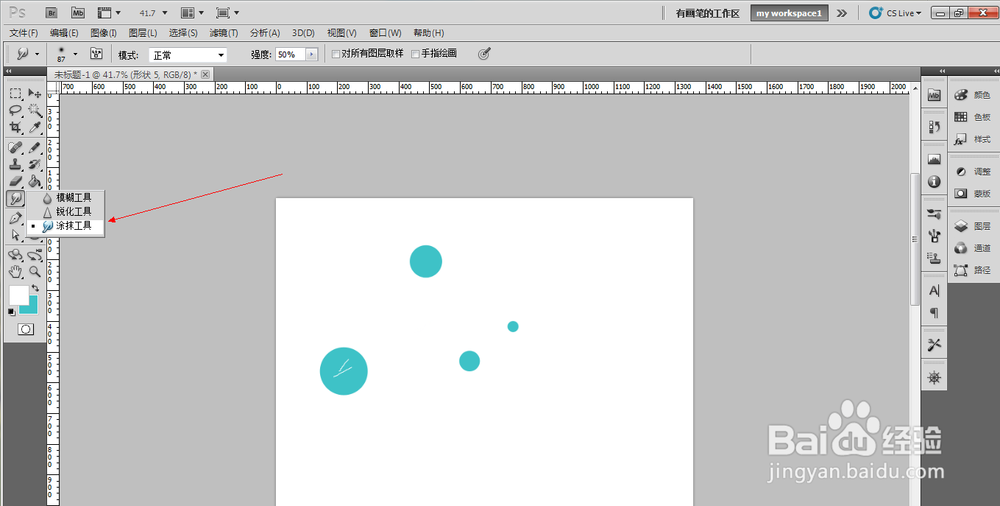Select the Zoom magnifier tool
Viewport: 1000px width, 506px height.
point(34,272)
